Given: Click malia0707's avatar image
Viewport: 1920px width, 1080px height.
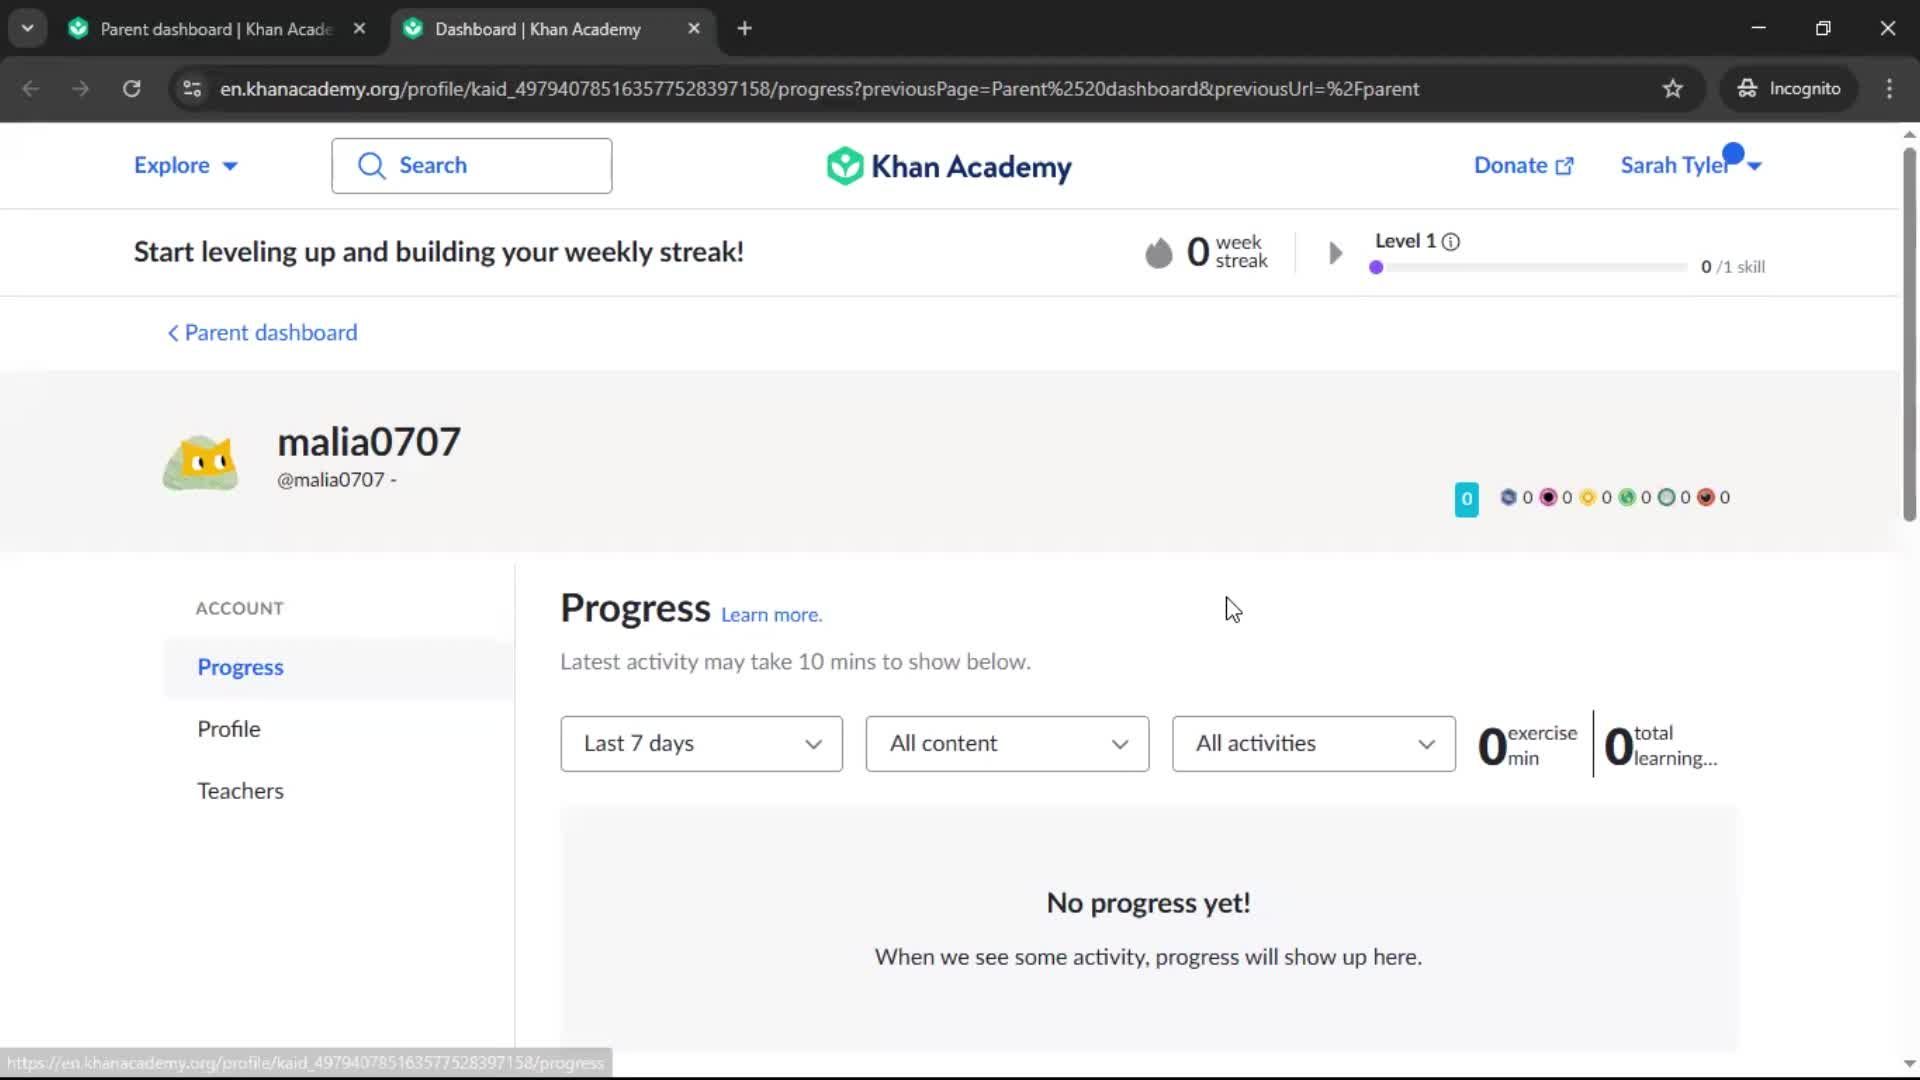Looking at the screenshot, I should (201, 462).
